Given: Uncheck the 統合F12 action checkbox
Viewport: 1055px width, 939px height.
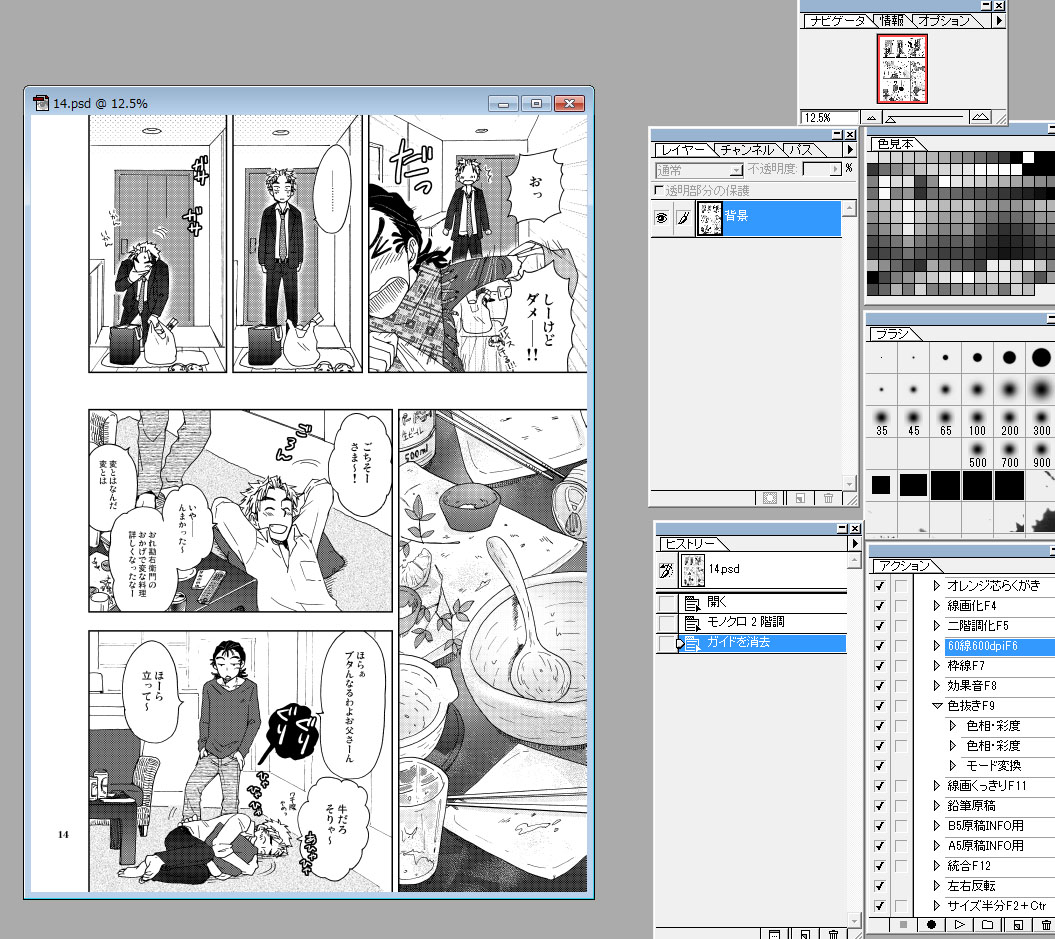Looking at the screenshot, I should click(x=879, y=866).
